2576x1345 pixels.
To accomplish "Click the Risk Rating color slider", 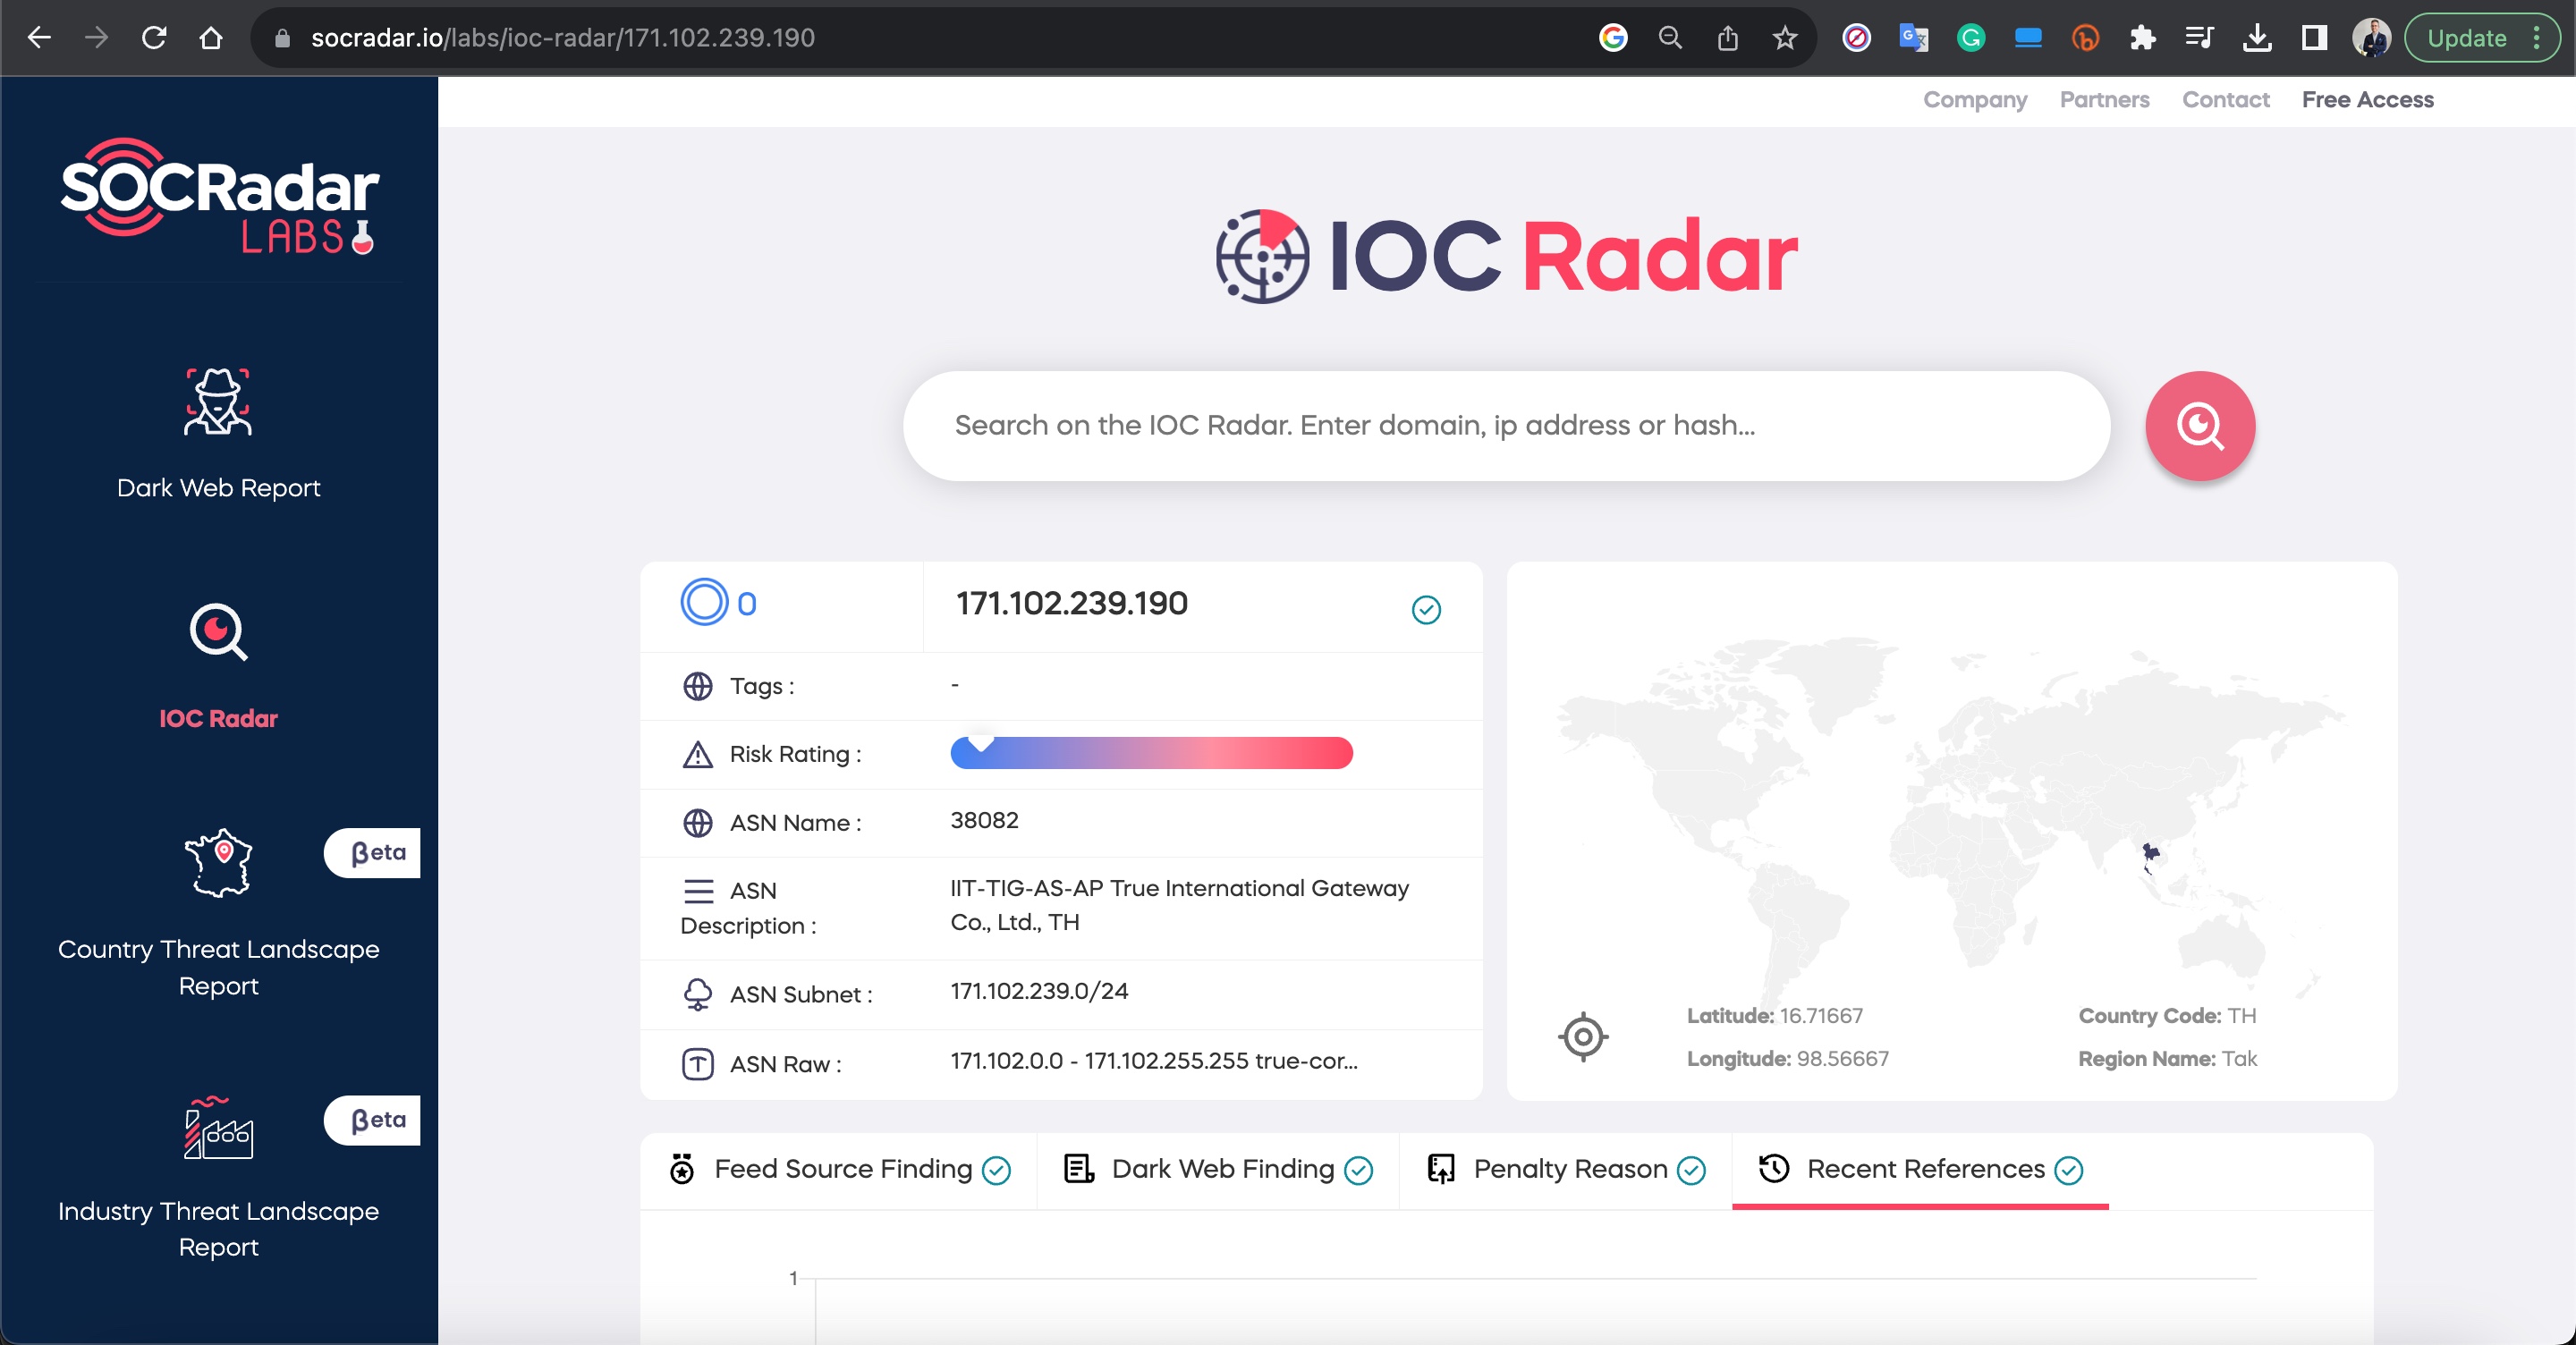I will 1152,752.
